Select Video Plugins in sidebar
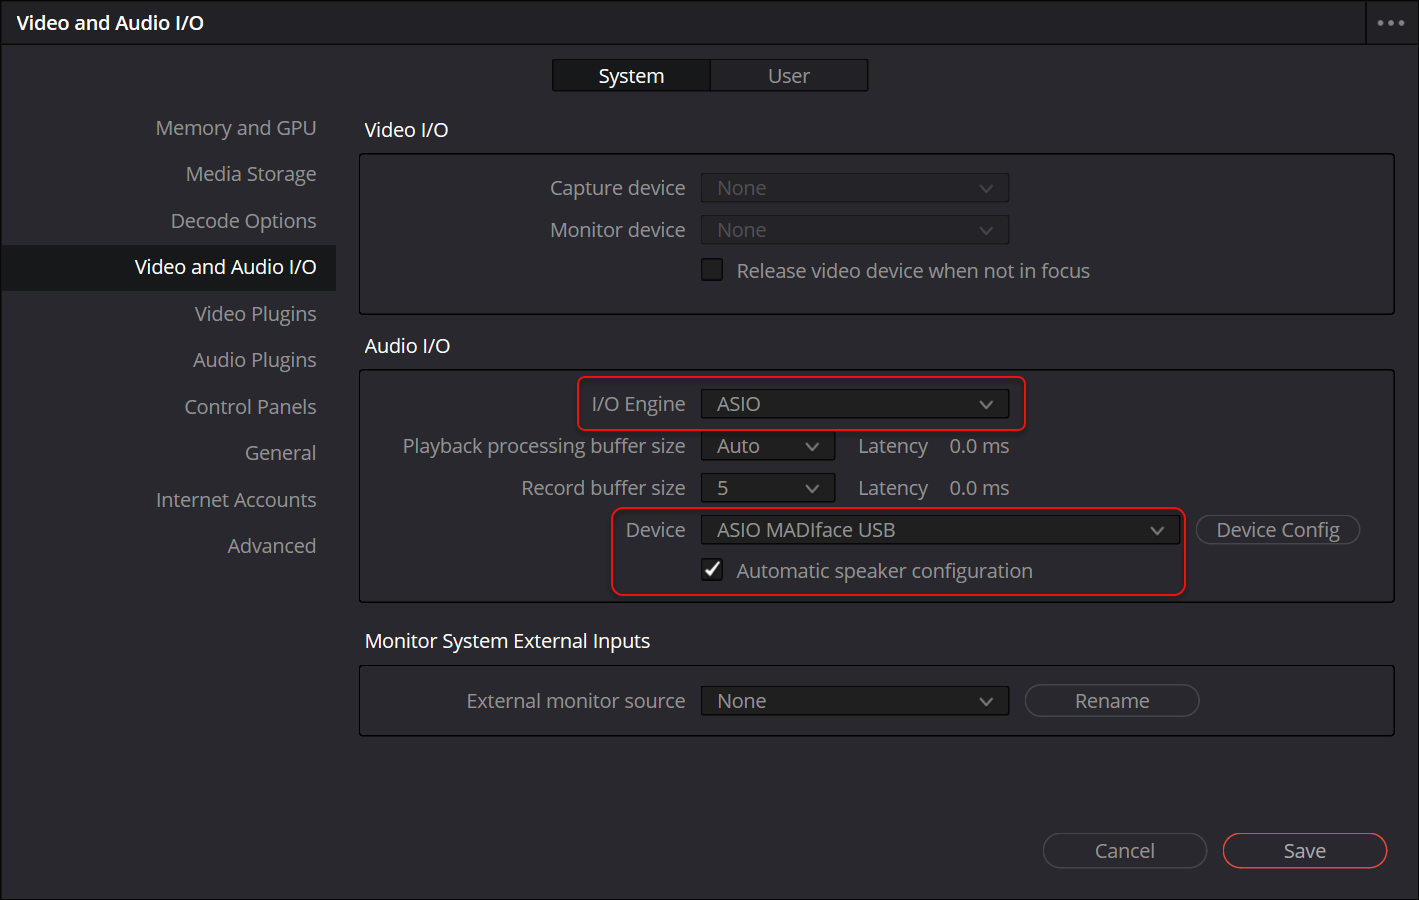This screenshot has width=1419, height=900. tap(255, 314)
